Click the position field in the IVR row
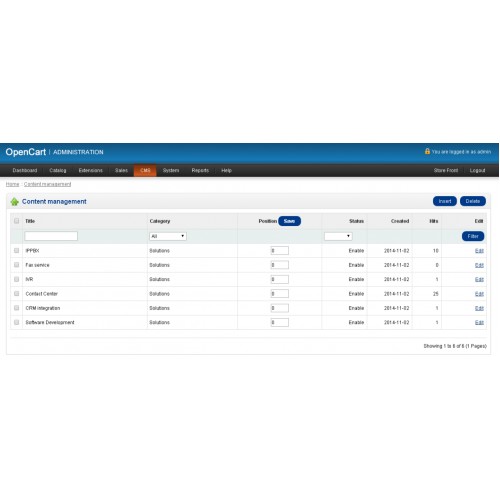The width and height of the screenshot is (500, 500). click(x=280, y=279)
